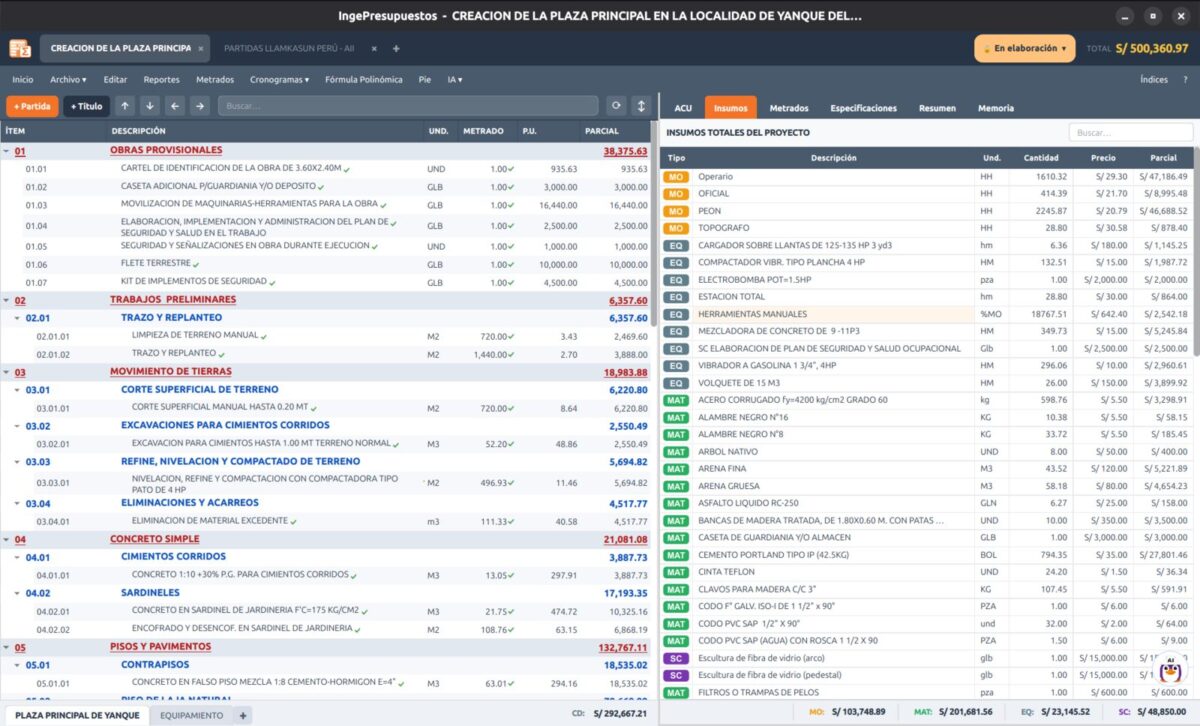The height and width of the screenshot is (726, 1200).
Task: Click the expand/collapse all vertical arrows icon
Action: (x=641, y=106)
